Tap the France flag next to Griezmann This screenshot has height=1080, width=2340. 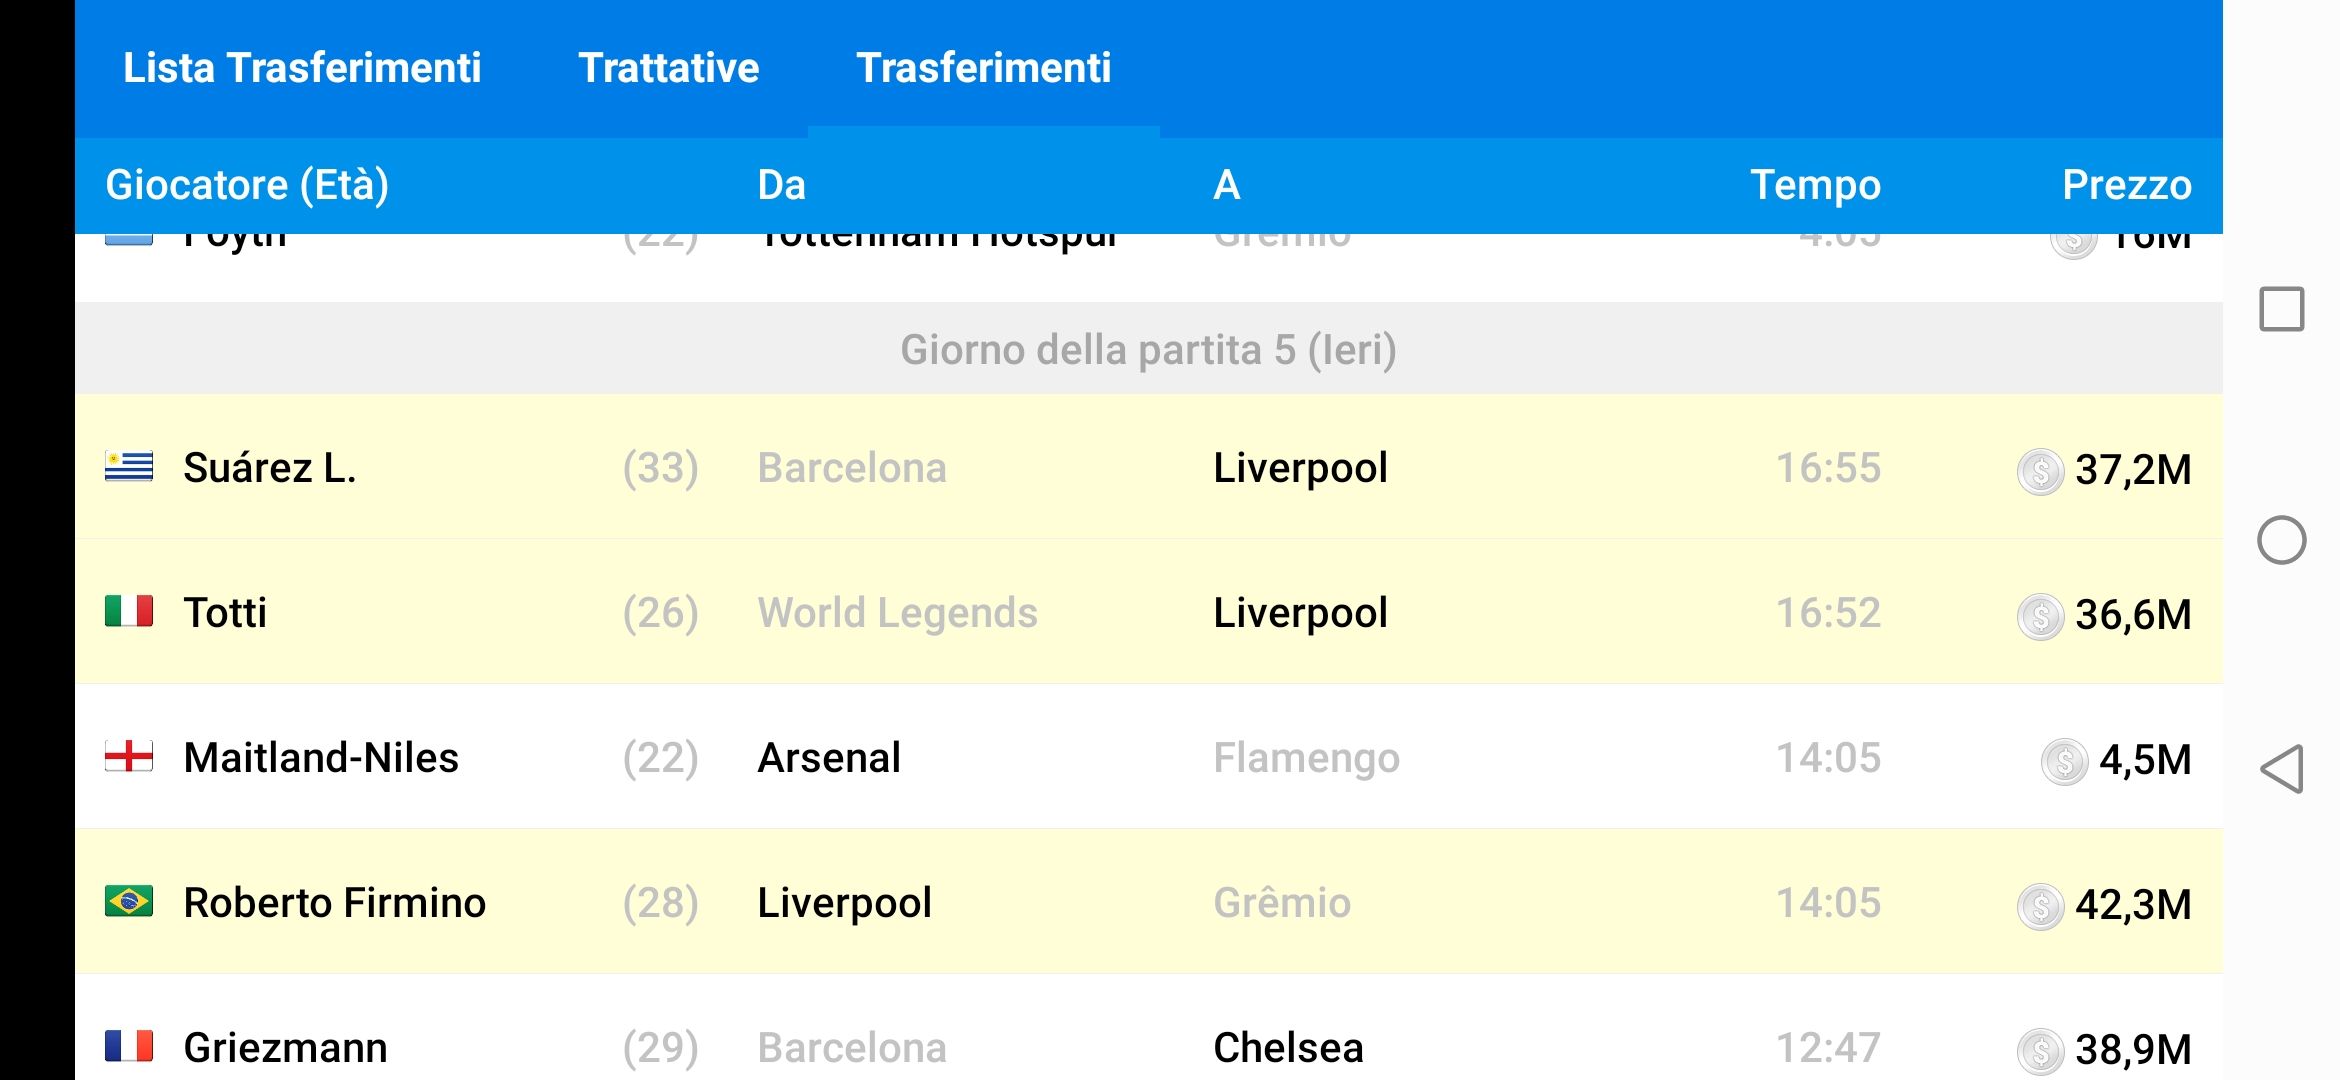(129, 1046)
